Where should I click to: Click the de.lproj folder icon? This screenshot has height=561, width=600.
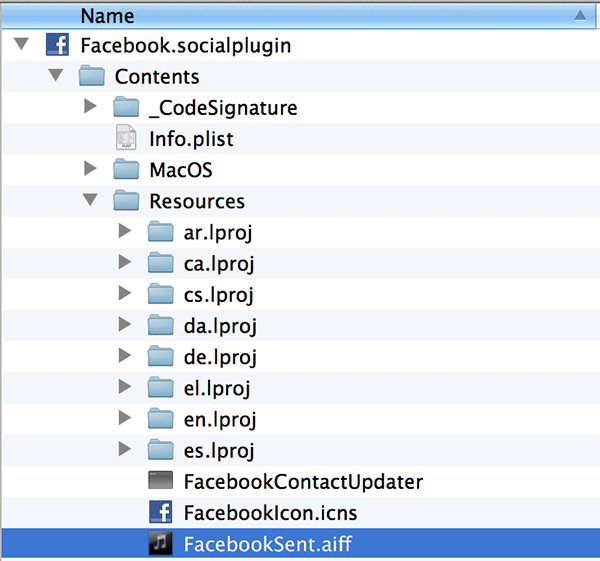pyautogui.click(x=161, y=356)
